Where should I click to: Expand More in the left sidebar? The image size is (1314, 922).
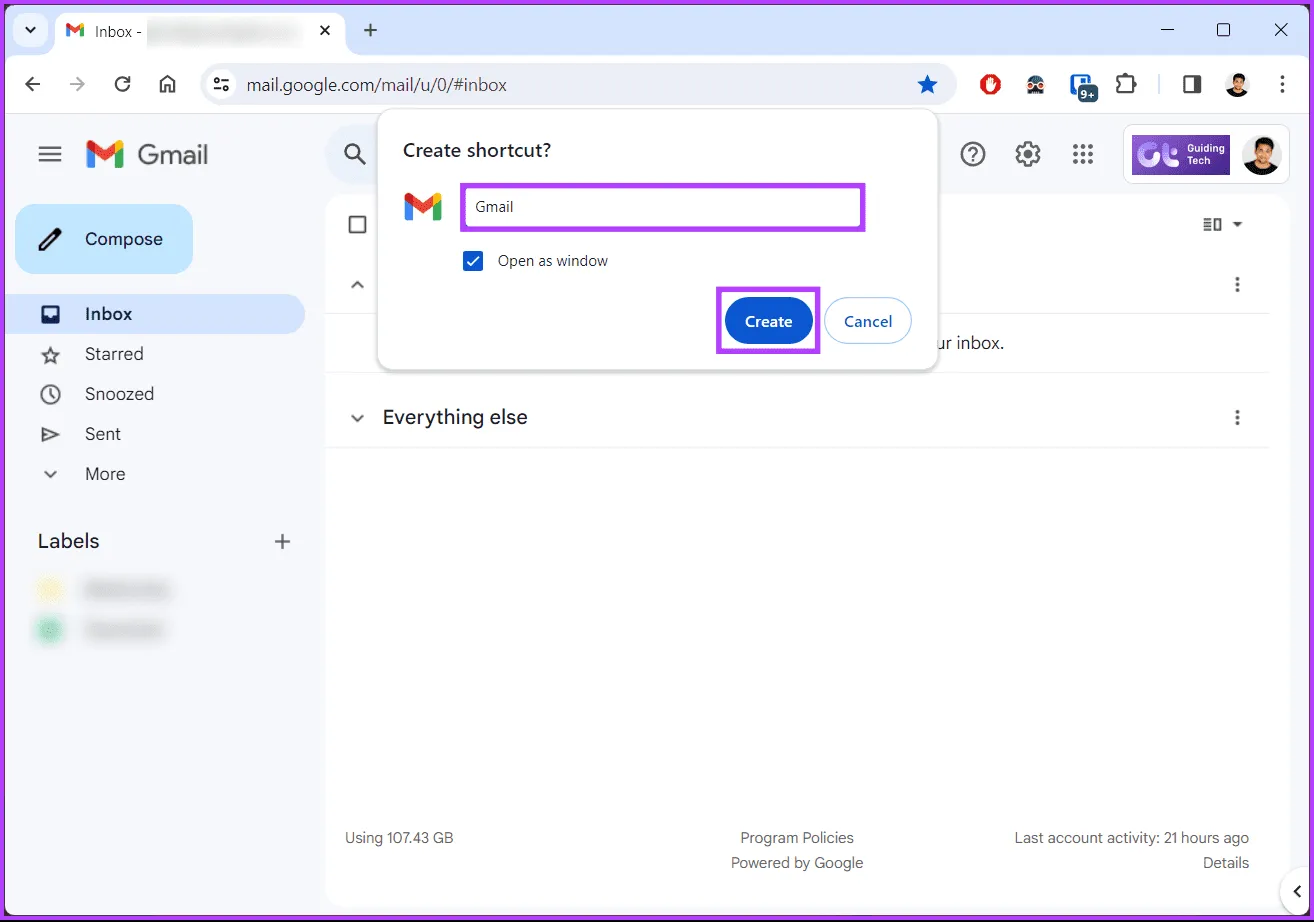pos(104,474)
